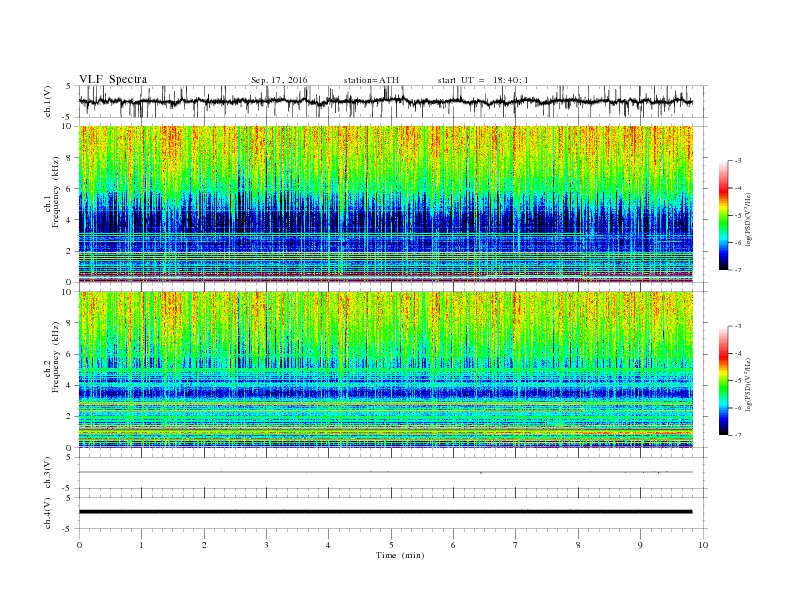Click the "VLF Spectra" plot title
792x612 pixels.
[113, 79]
